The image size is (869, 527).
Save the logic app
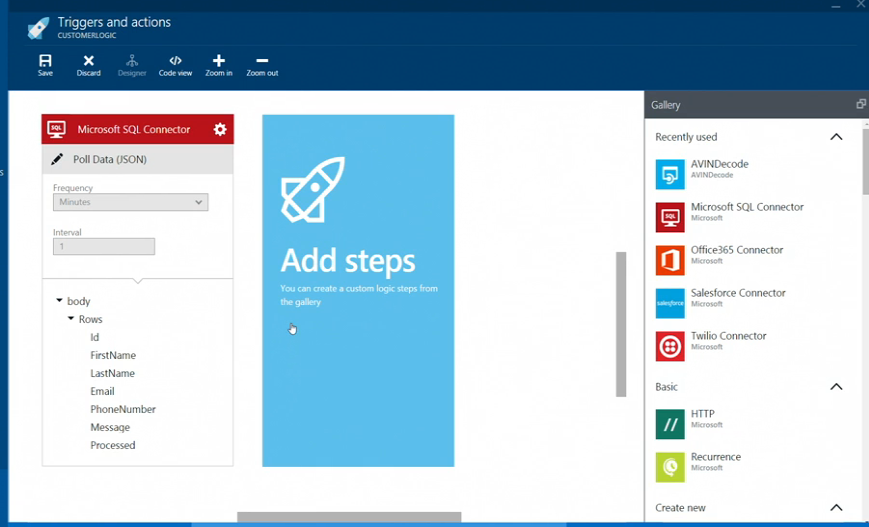click(45, 65)
